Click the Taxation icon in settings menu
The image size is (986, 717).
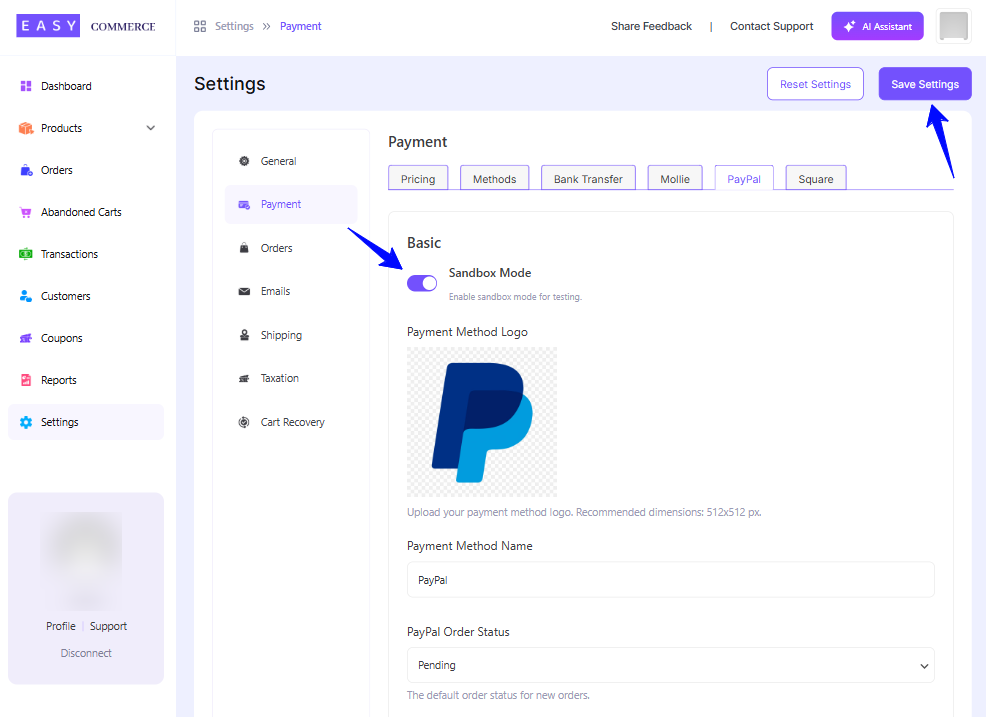pyautogui.click(x=244, y=378)
